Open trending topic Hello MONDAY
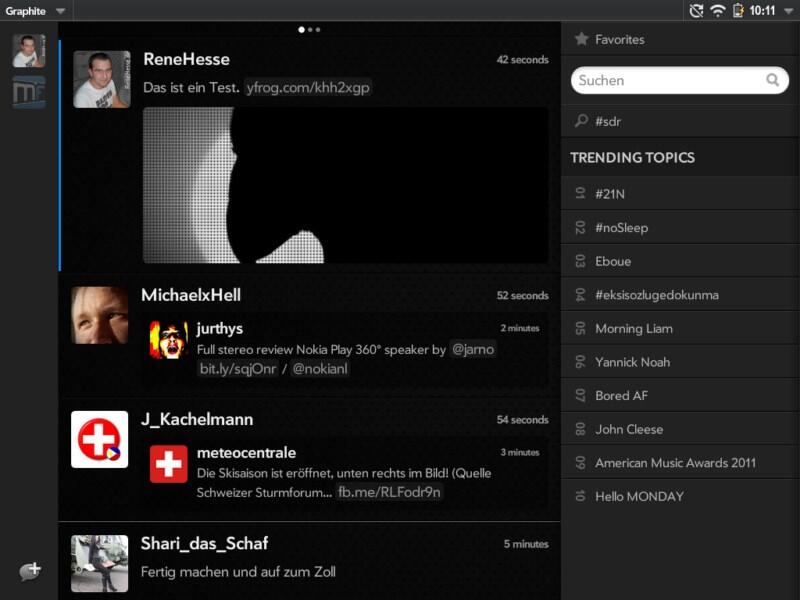This screenshot has height=600, width=800. click(x=680, y=496)
